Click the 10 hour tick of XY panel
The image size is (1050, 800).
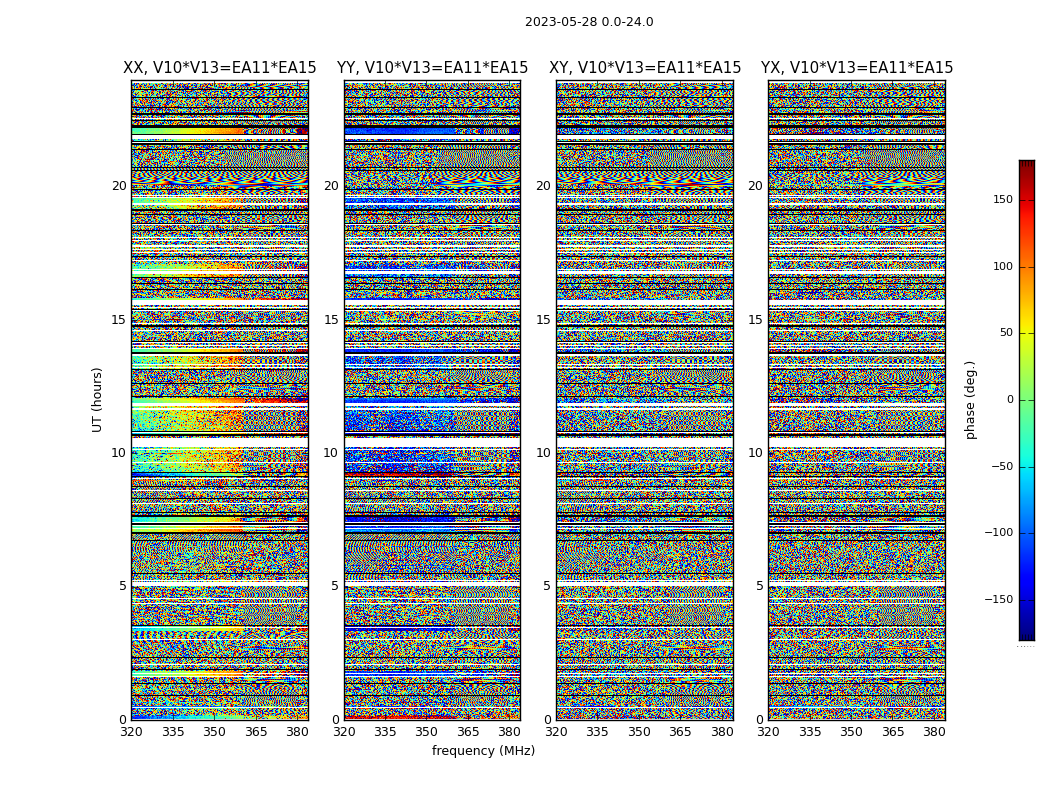click(543, 453)
